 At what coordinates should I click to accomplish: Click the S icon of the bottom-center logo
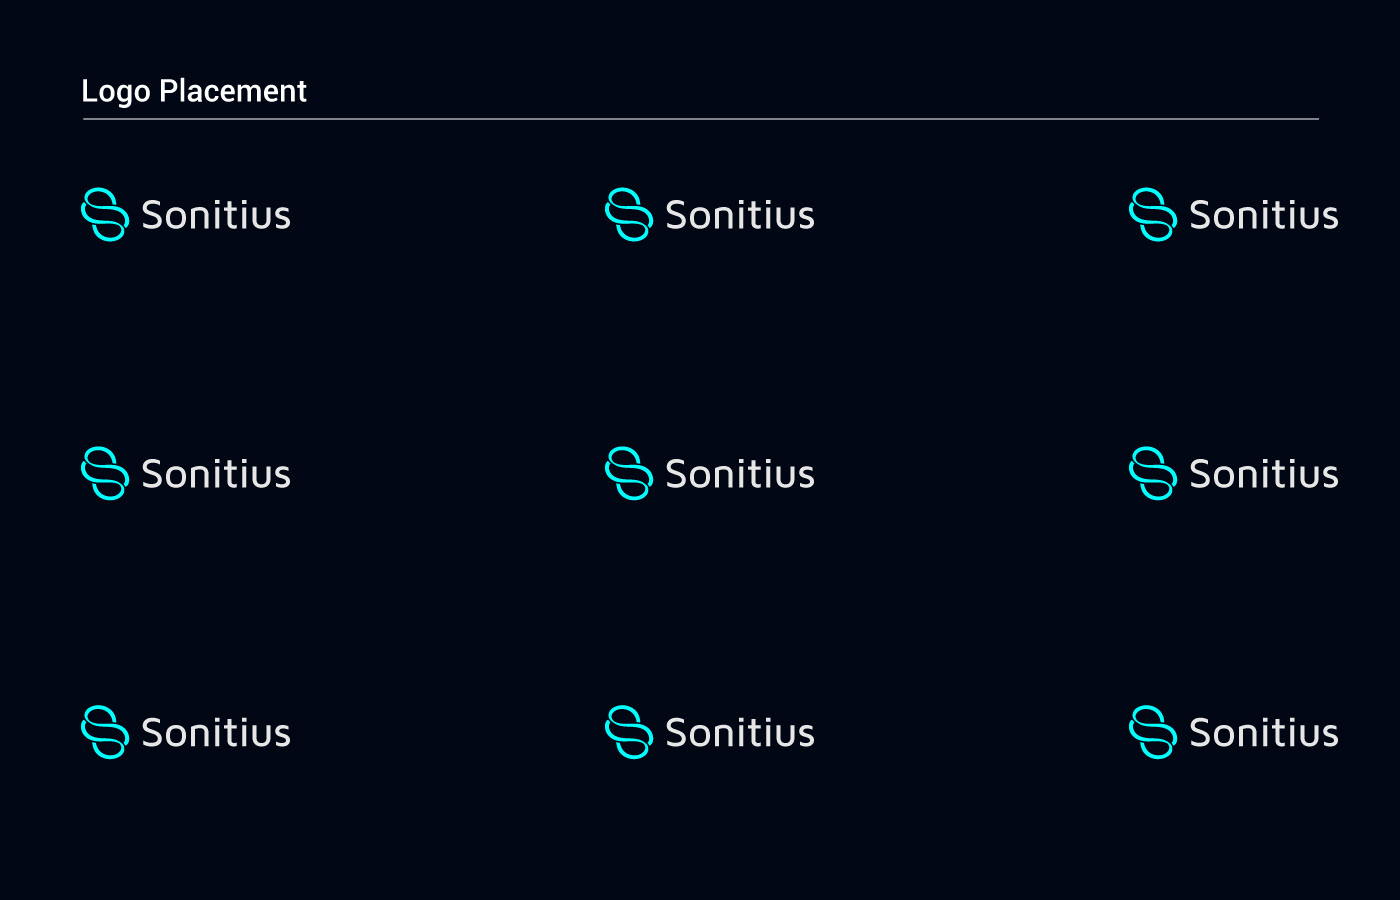tap(629, 733)
